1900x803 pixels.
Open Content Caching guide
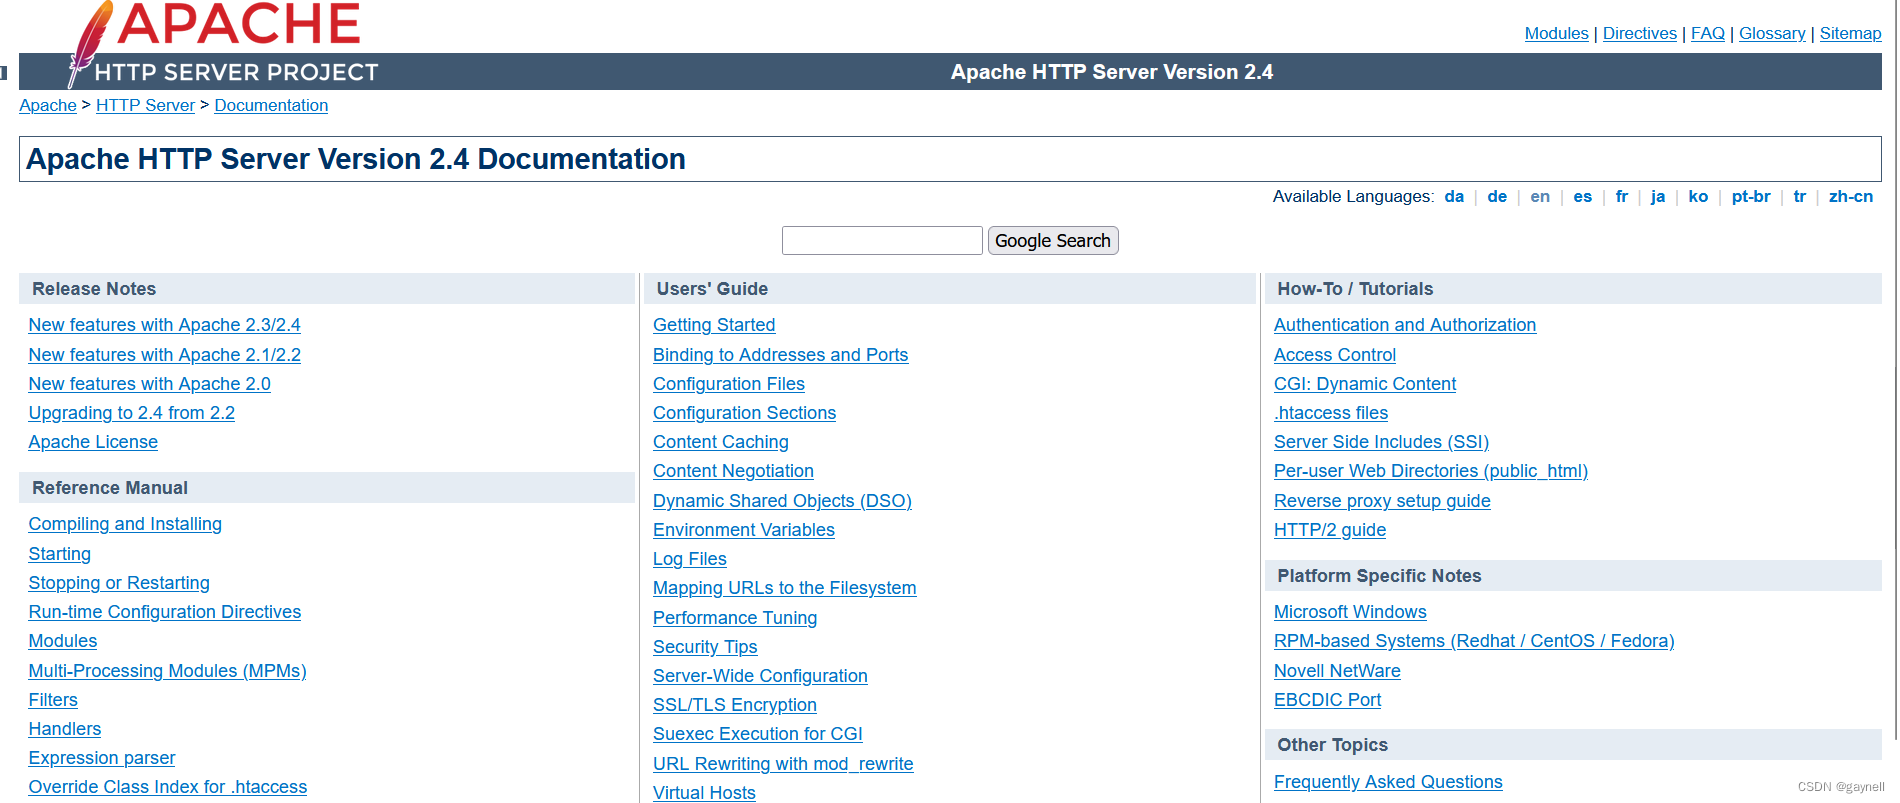(720, 442)
